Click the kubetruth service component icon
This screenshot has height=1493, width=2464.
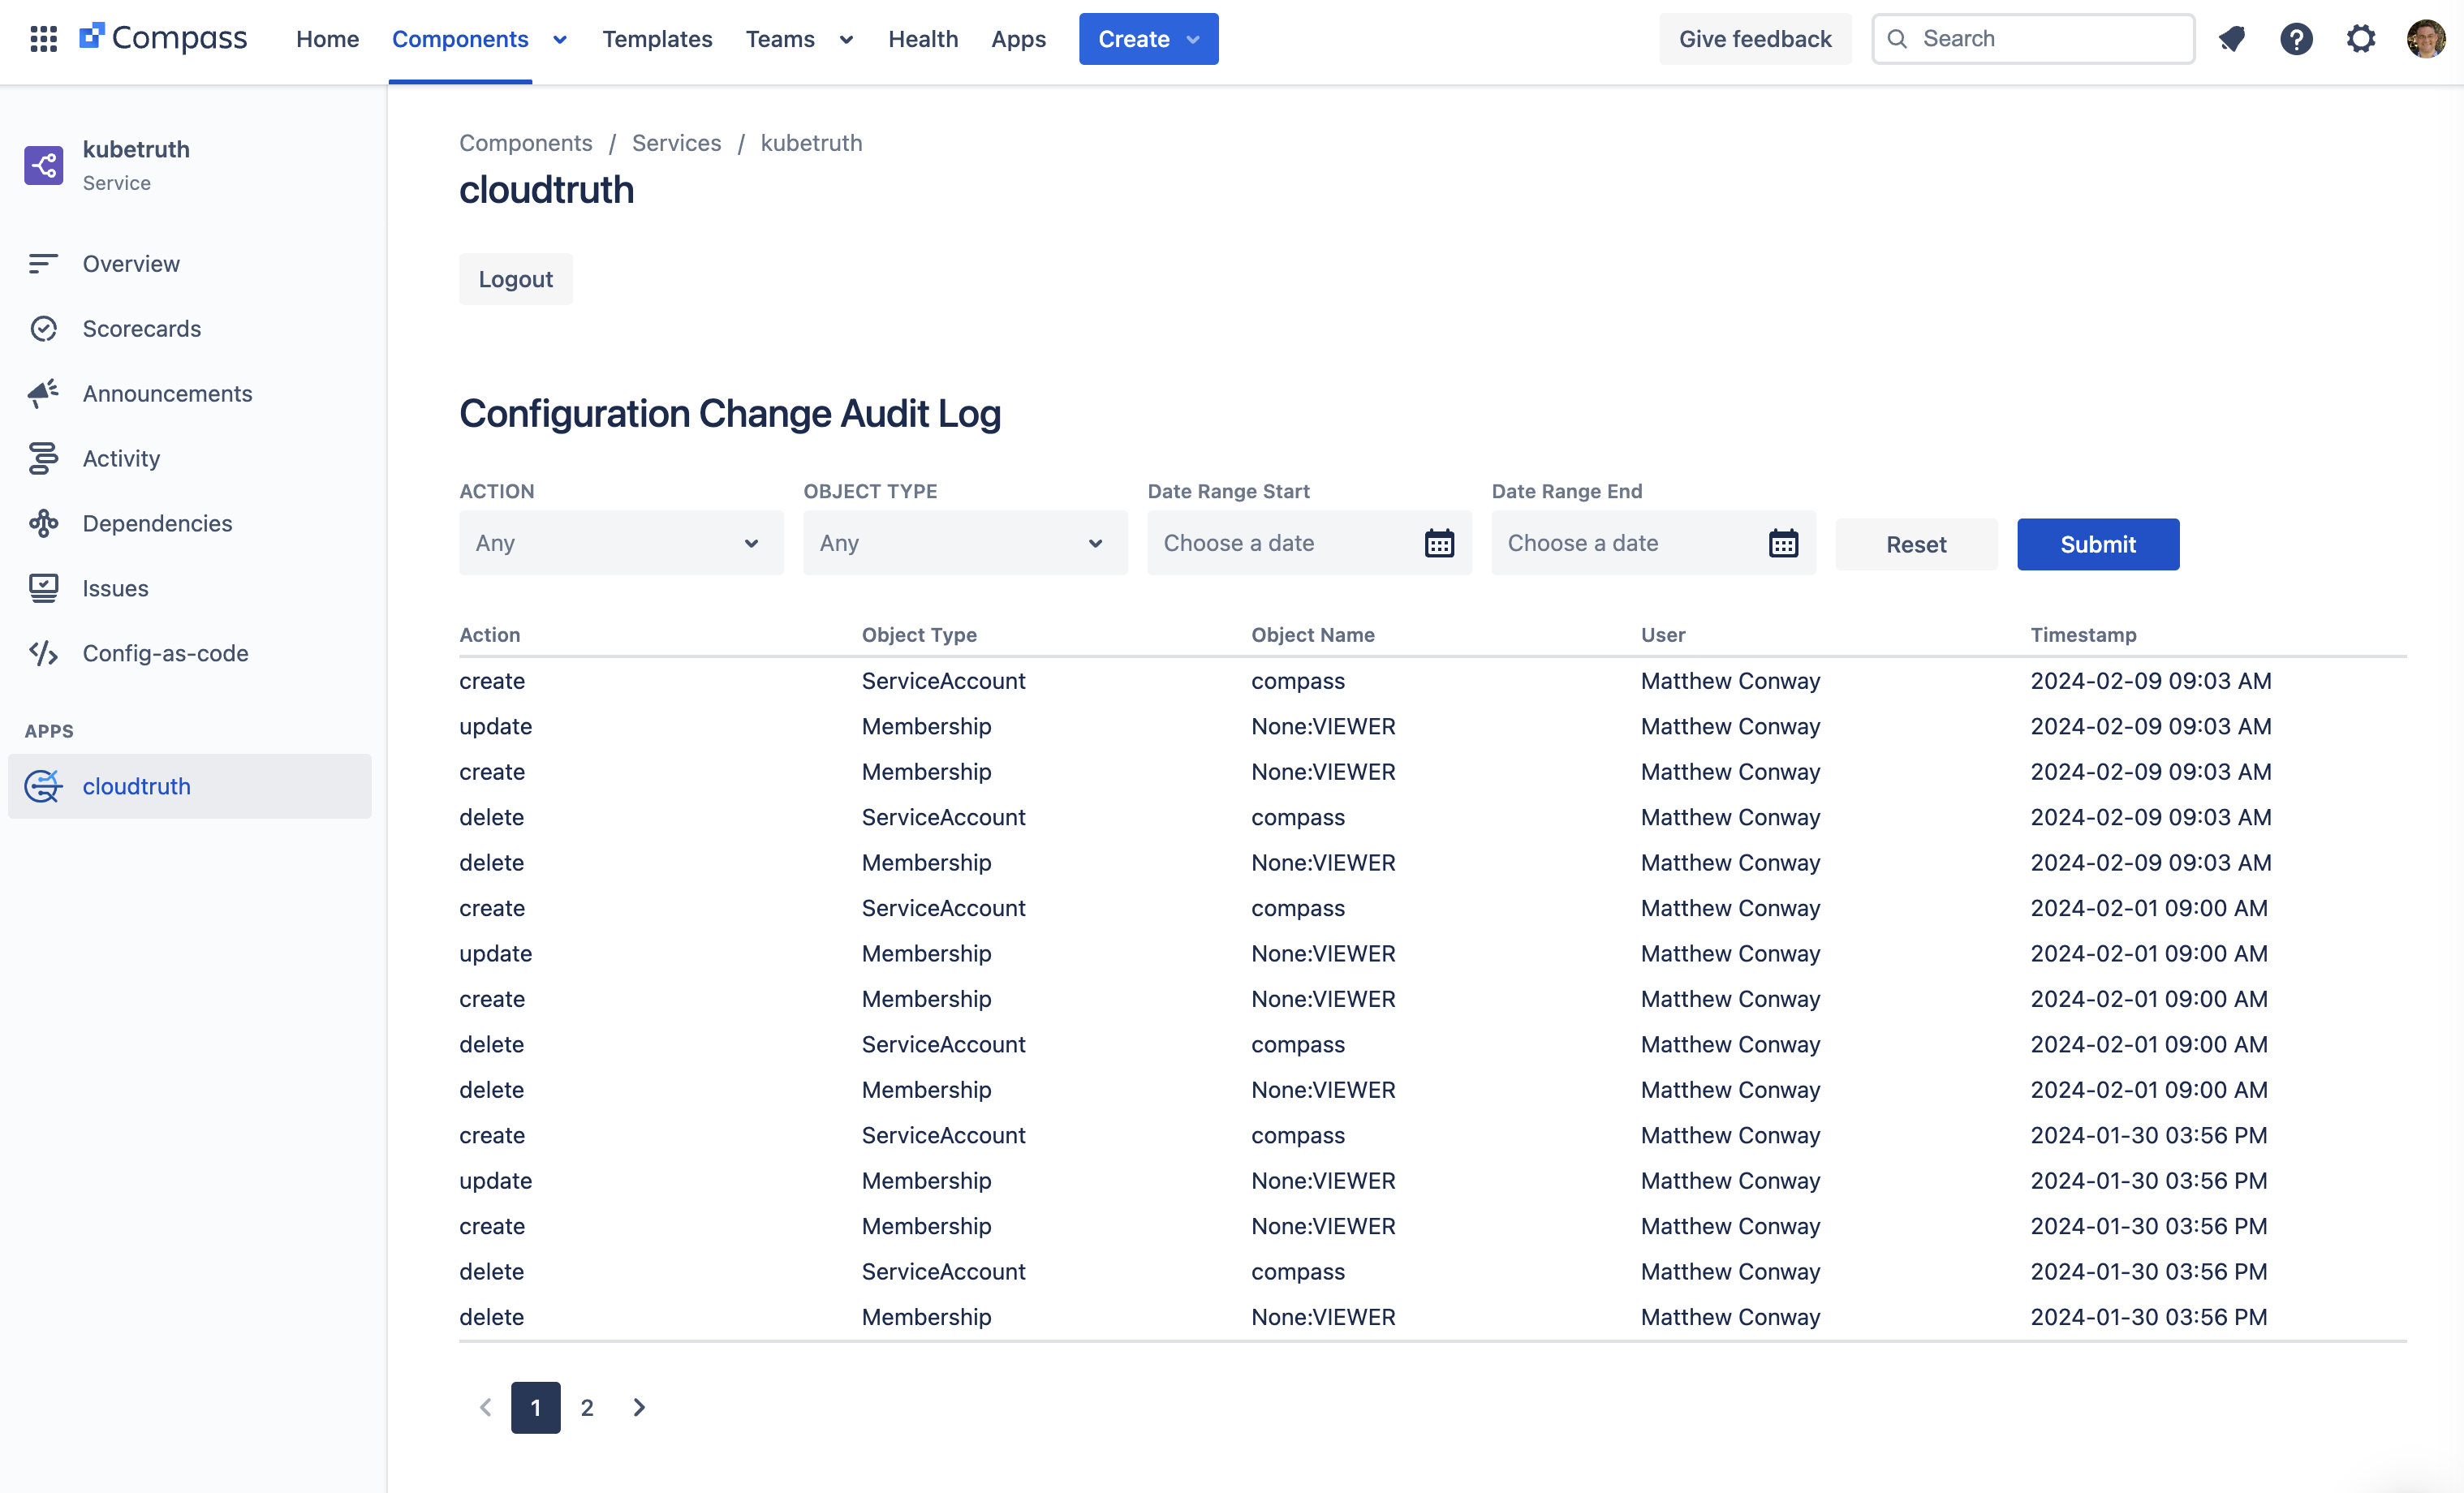pyautogui.click(x=43, y=165)
